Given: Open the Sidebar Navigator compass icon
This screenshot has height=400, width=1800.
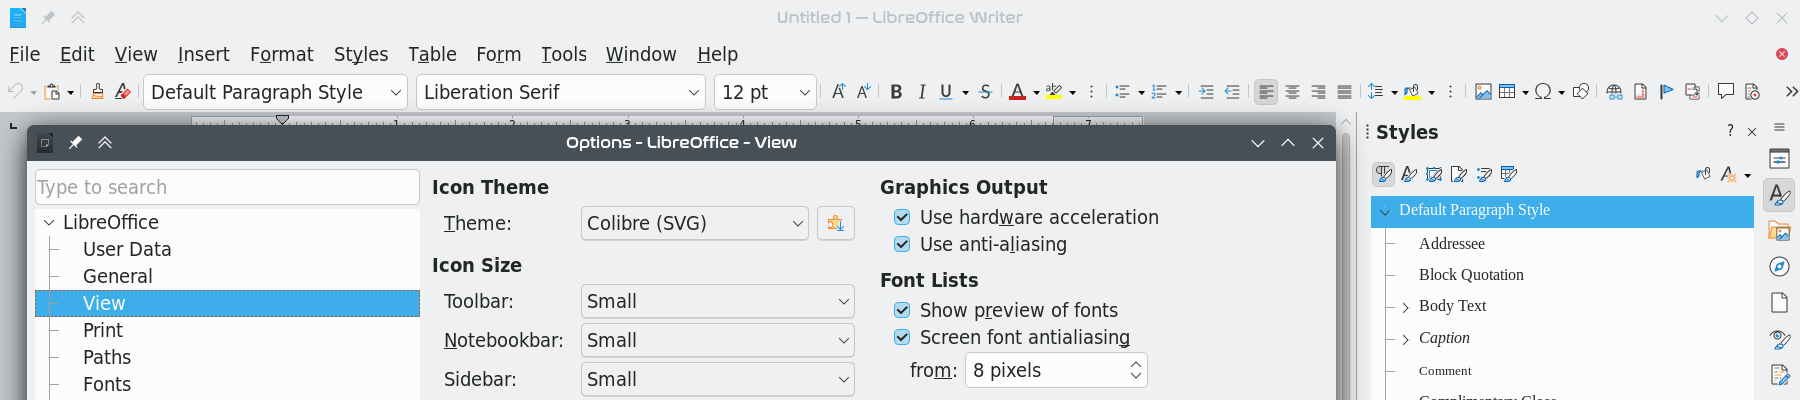Looking at the screenshot, I should pyautogui.click(x=1779, y=266).
